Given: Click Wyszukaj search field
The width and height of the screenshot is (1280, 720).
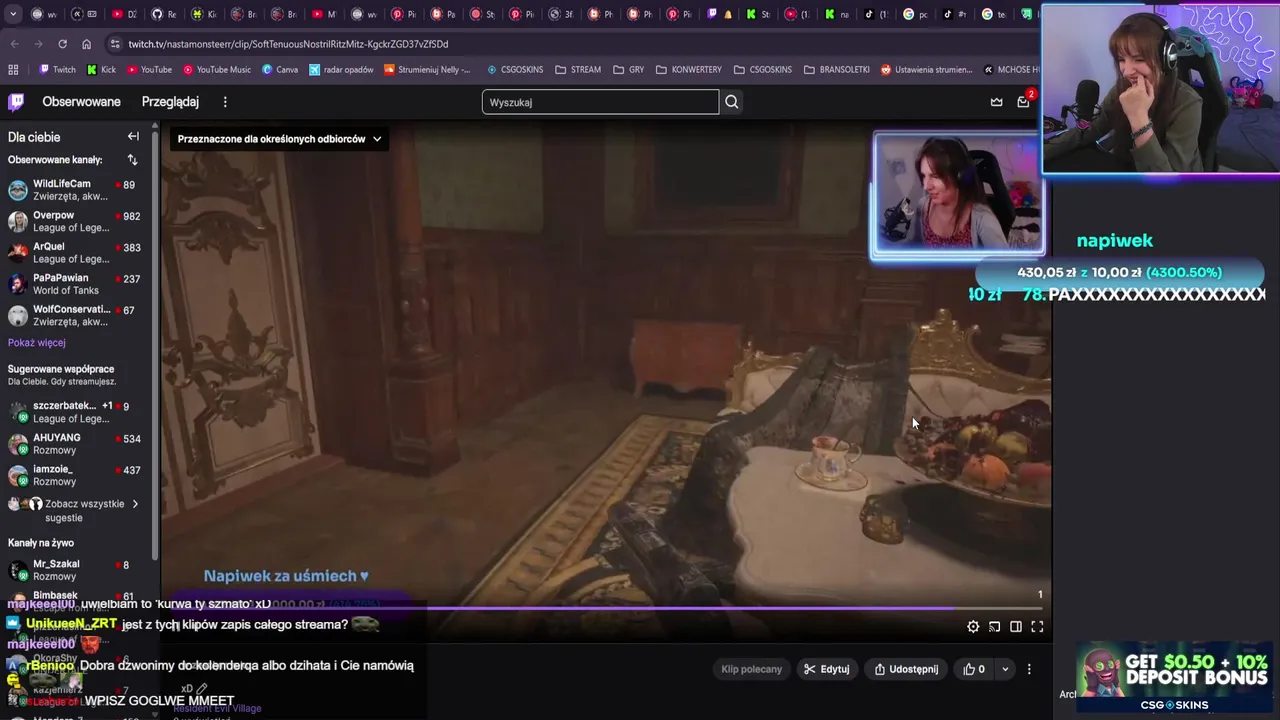Looking at the screenshot, I should coord(600,102).
